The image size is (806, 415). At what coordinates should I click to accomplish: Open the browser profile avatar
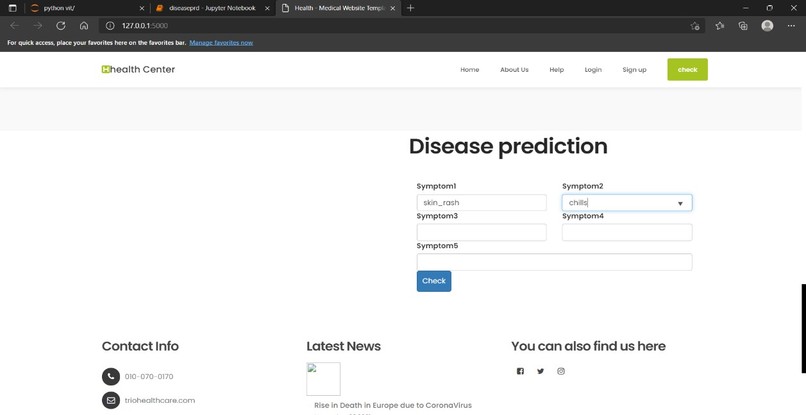[767, 26]
